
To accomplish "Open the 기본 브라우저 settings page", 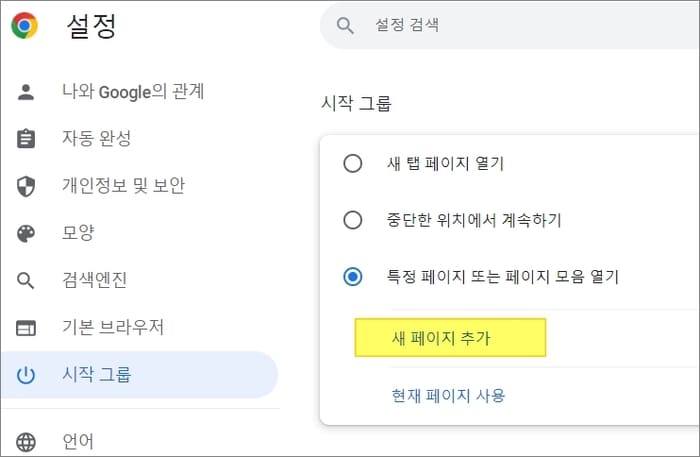I will [x=113, y=328].
